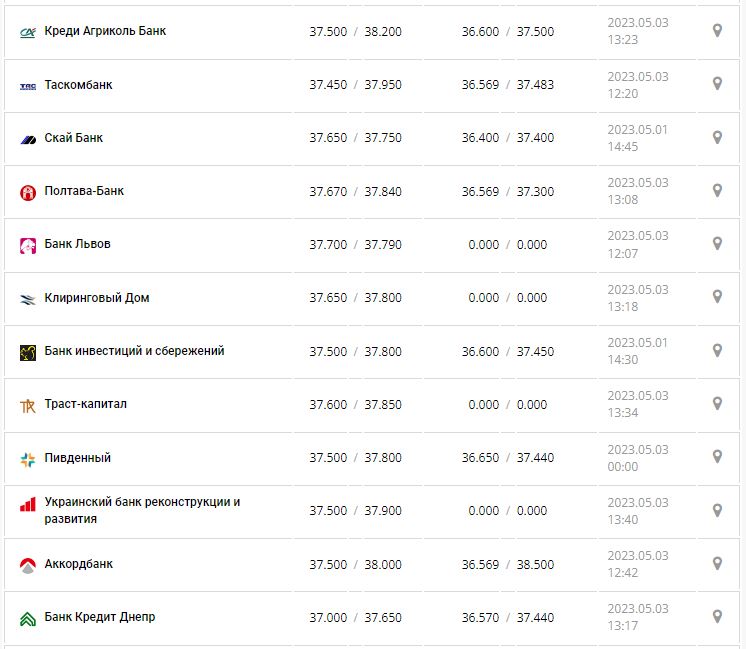Click the Траст-капитал rate 37.600 / 37.850
The width and height of the screenshot is (746, 649).
(x=355, y=404)
